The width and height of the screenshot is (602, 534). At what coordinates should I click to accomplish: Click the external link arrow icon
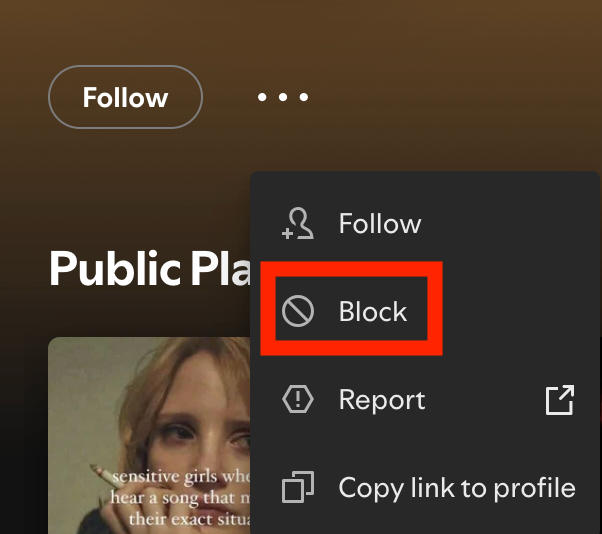pos(559,400)
